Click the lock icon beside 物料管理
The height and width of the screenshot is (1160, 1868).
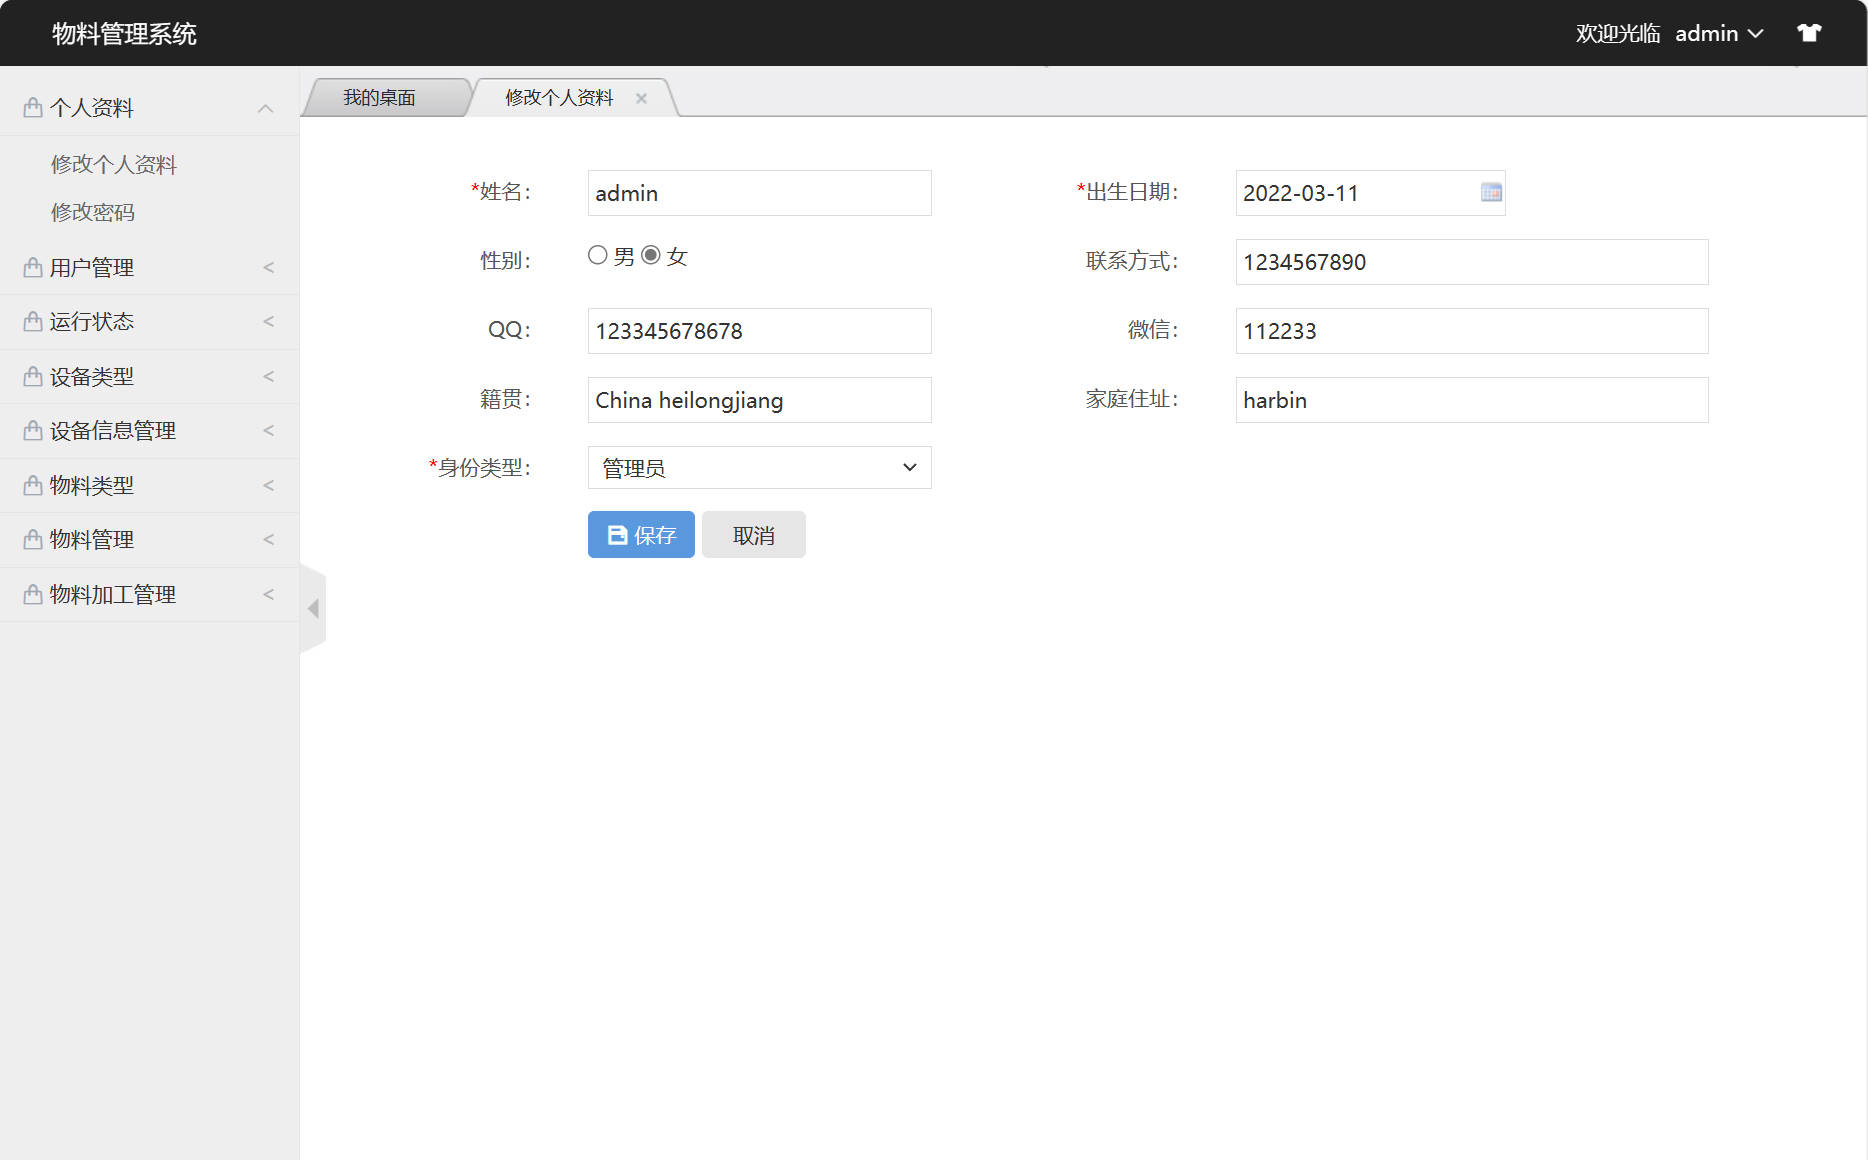click(33, 539)
